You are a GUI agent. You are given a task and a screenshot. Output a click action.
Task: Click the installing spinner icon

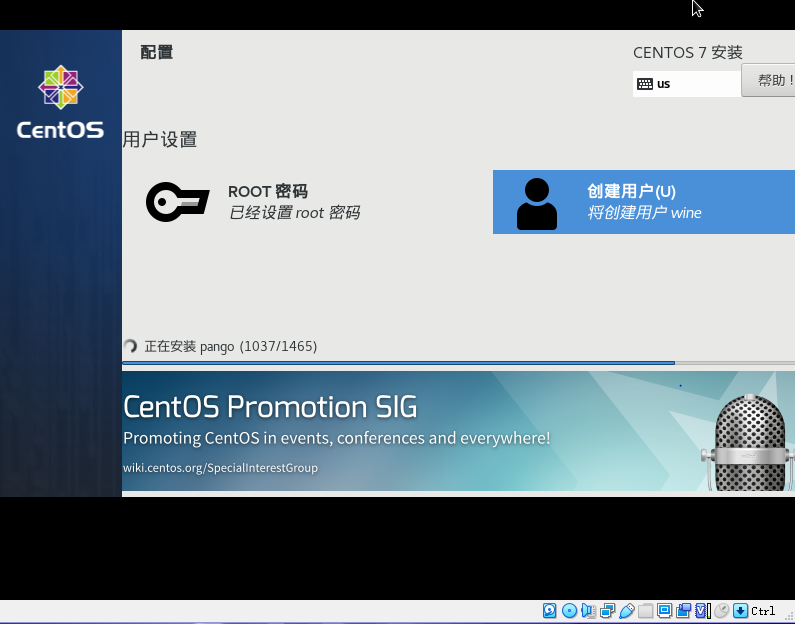coord(130,346)
